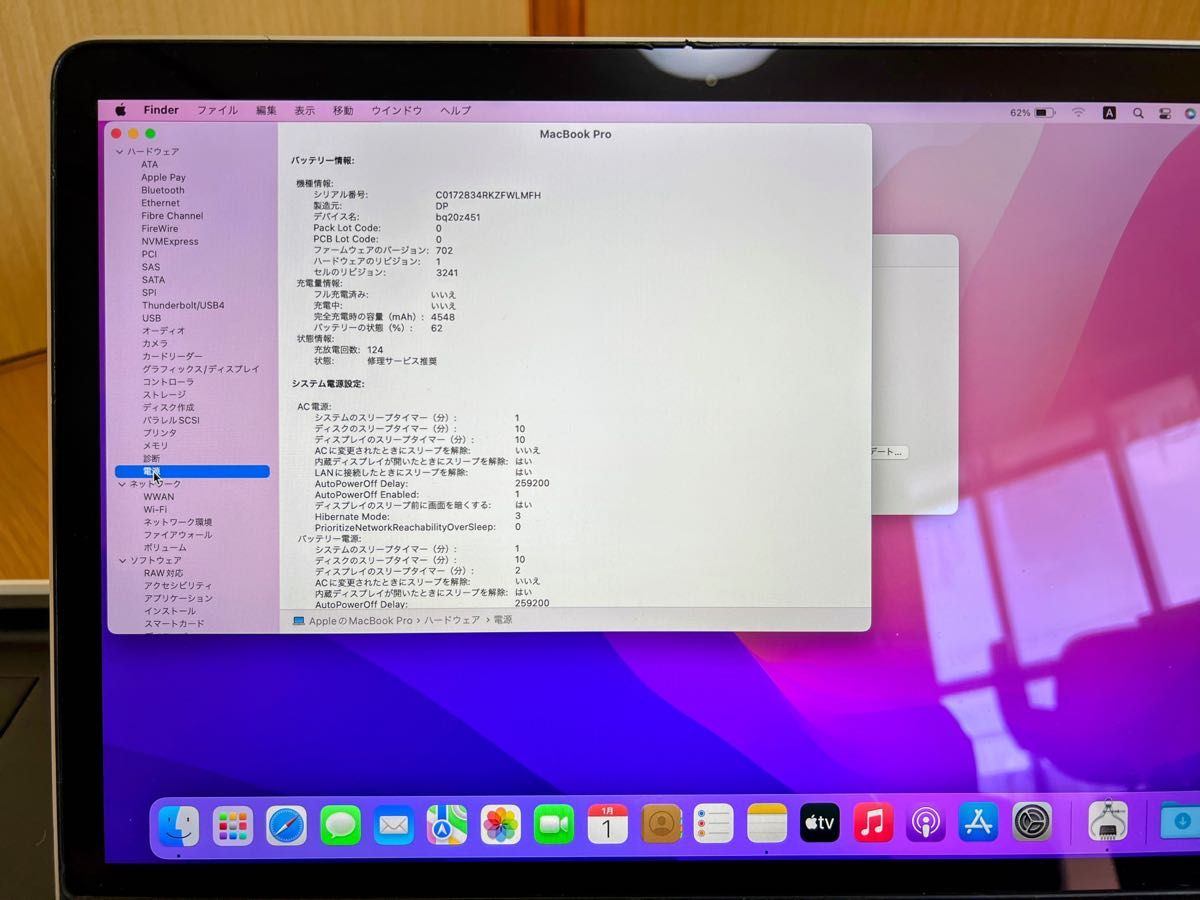This screenshot has width=1200, height=900.
Task: Open the 編集 menu
Action: click(266, 111)
